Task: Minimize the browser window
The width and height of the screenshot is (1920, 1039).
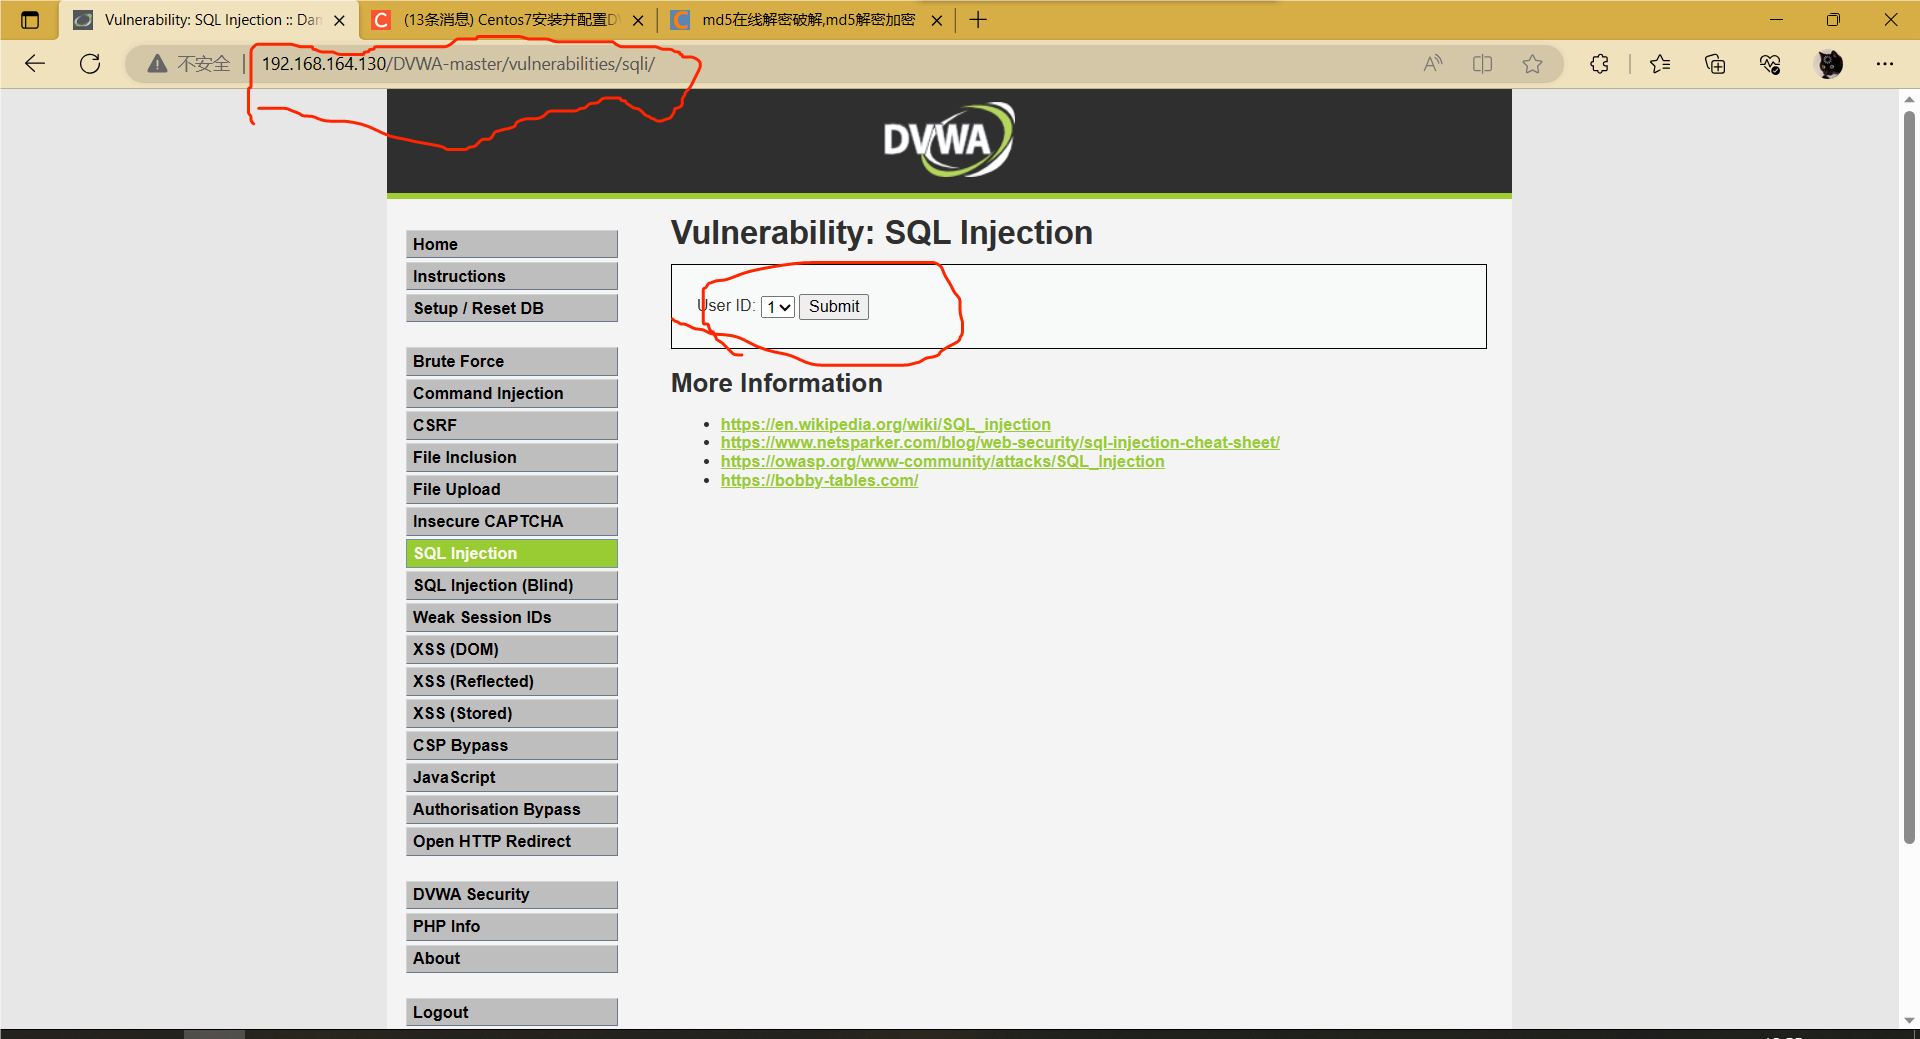Action: (1776, 20)
